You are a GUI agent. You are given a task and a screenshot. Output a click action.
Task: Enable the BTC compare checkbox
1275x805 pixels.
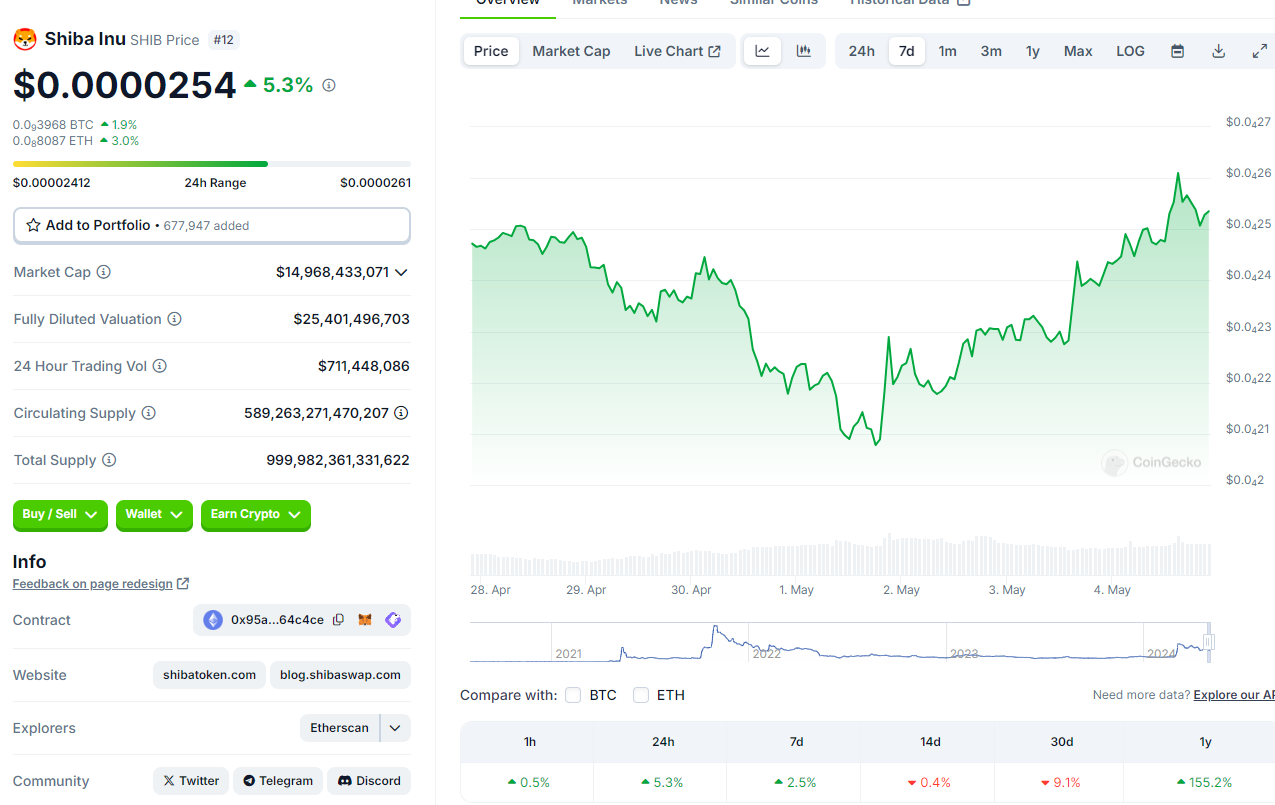pos(573,695)
